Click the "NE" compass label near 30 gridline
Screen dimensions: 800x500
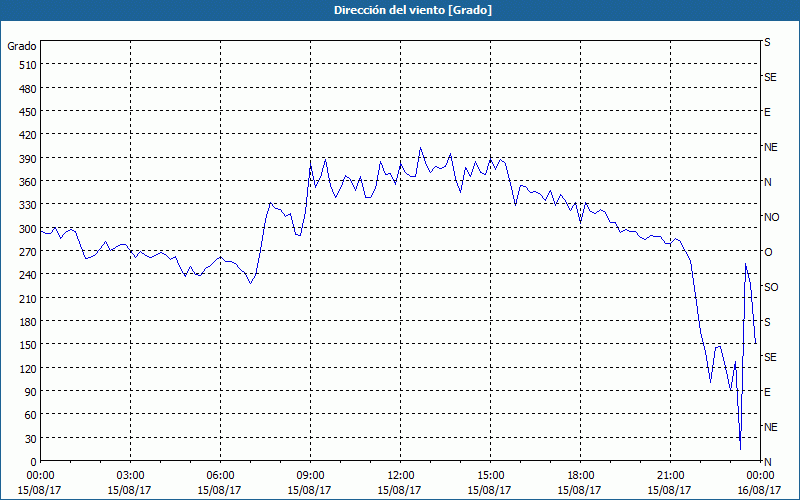770,427
